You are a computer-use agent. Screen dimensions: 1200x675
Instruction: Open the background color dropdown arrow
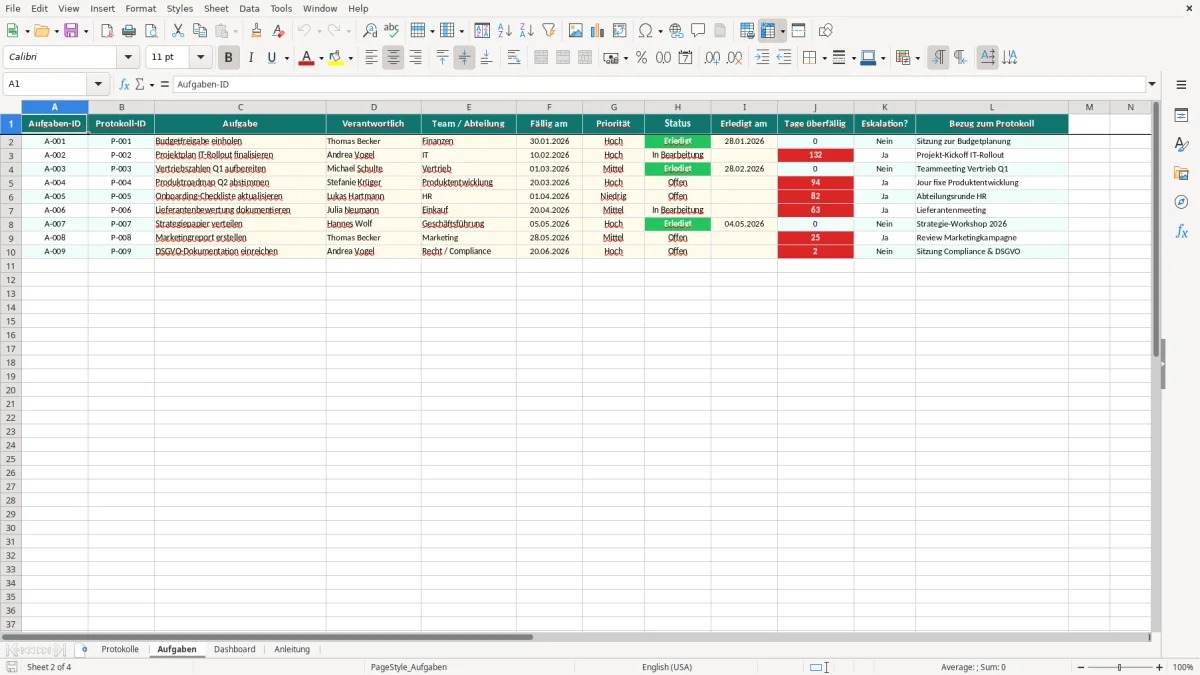(351, 58)
